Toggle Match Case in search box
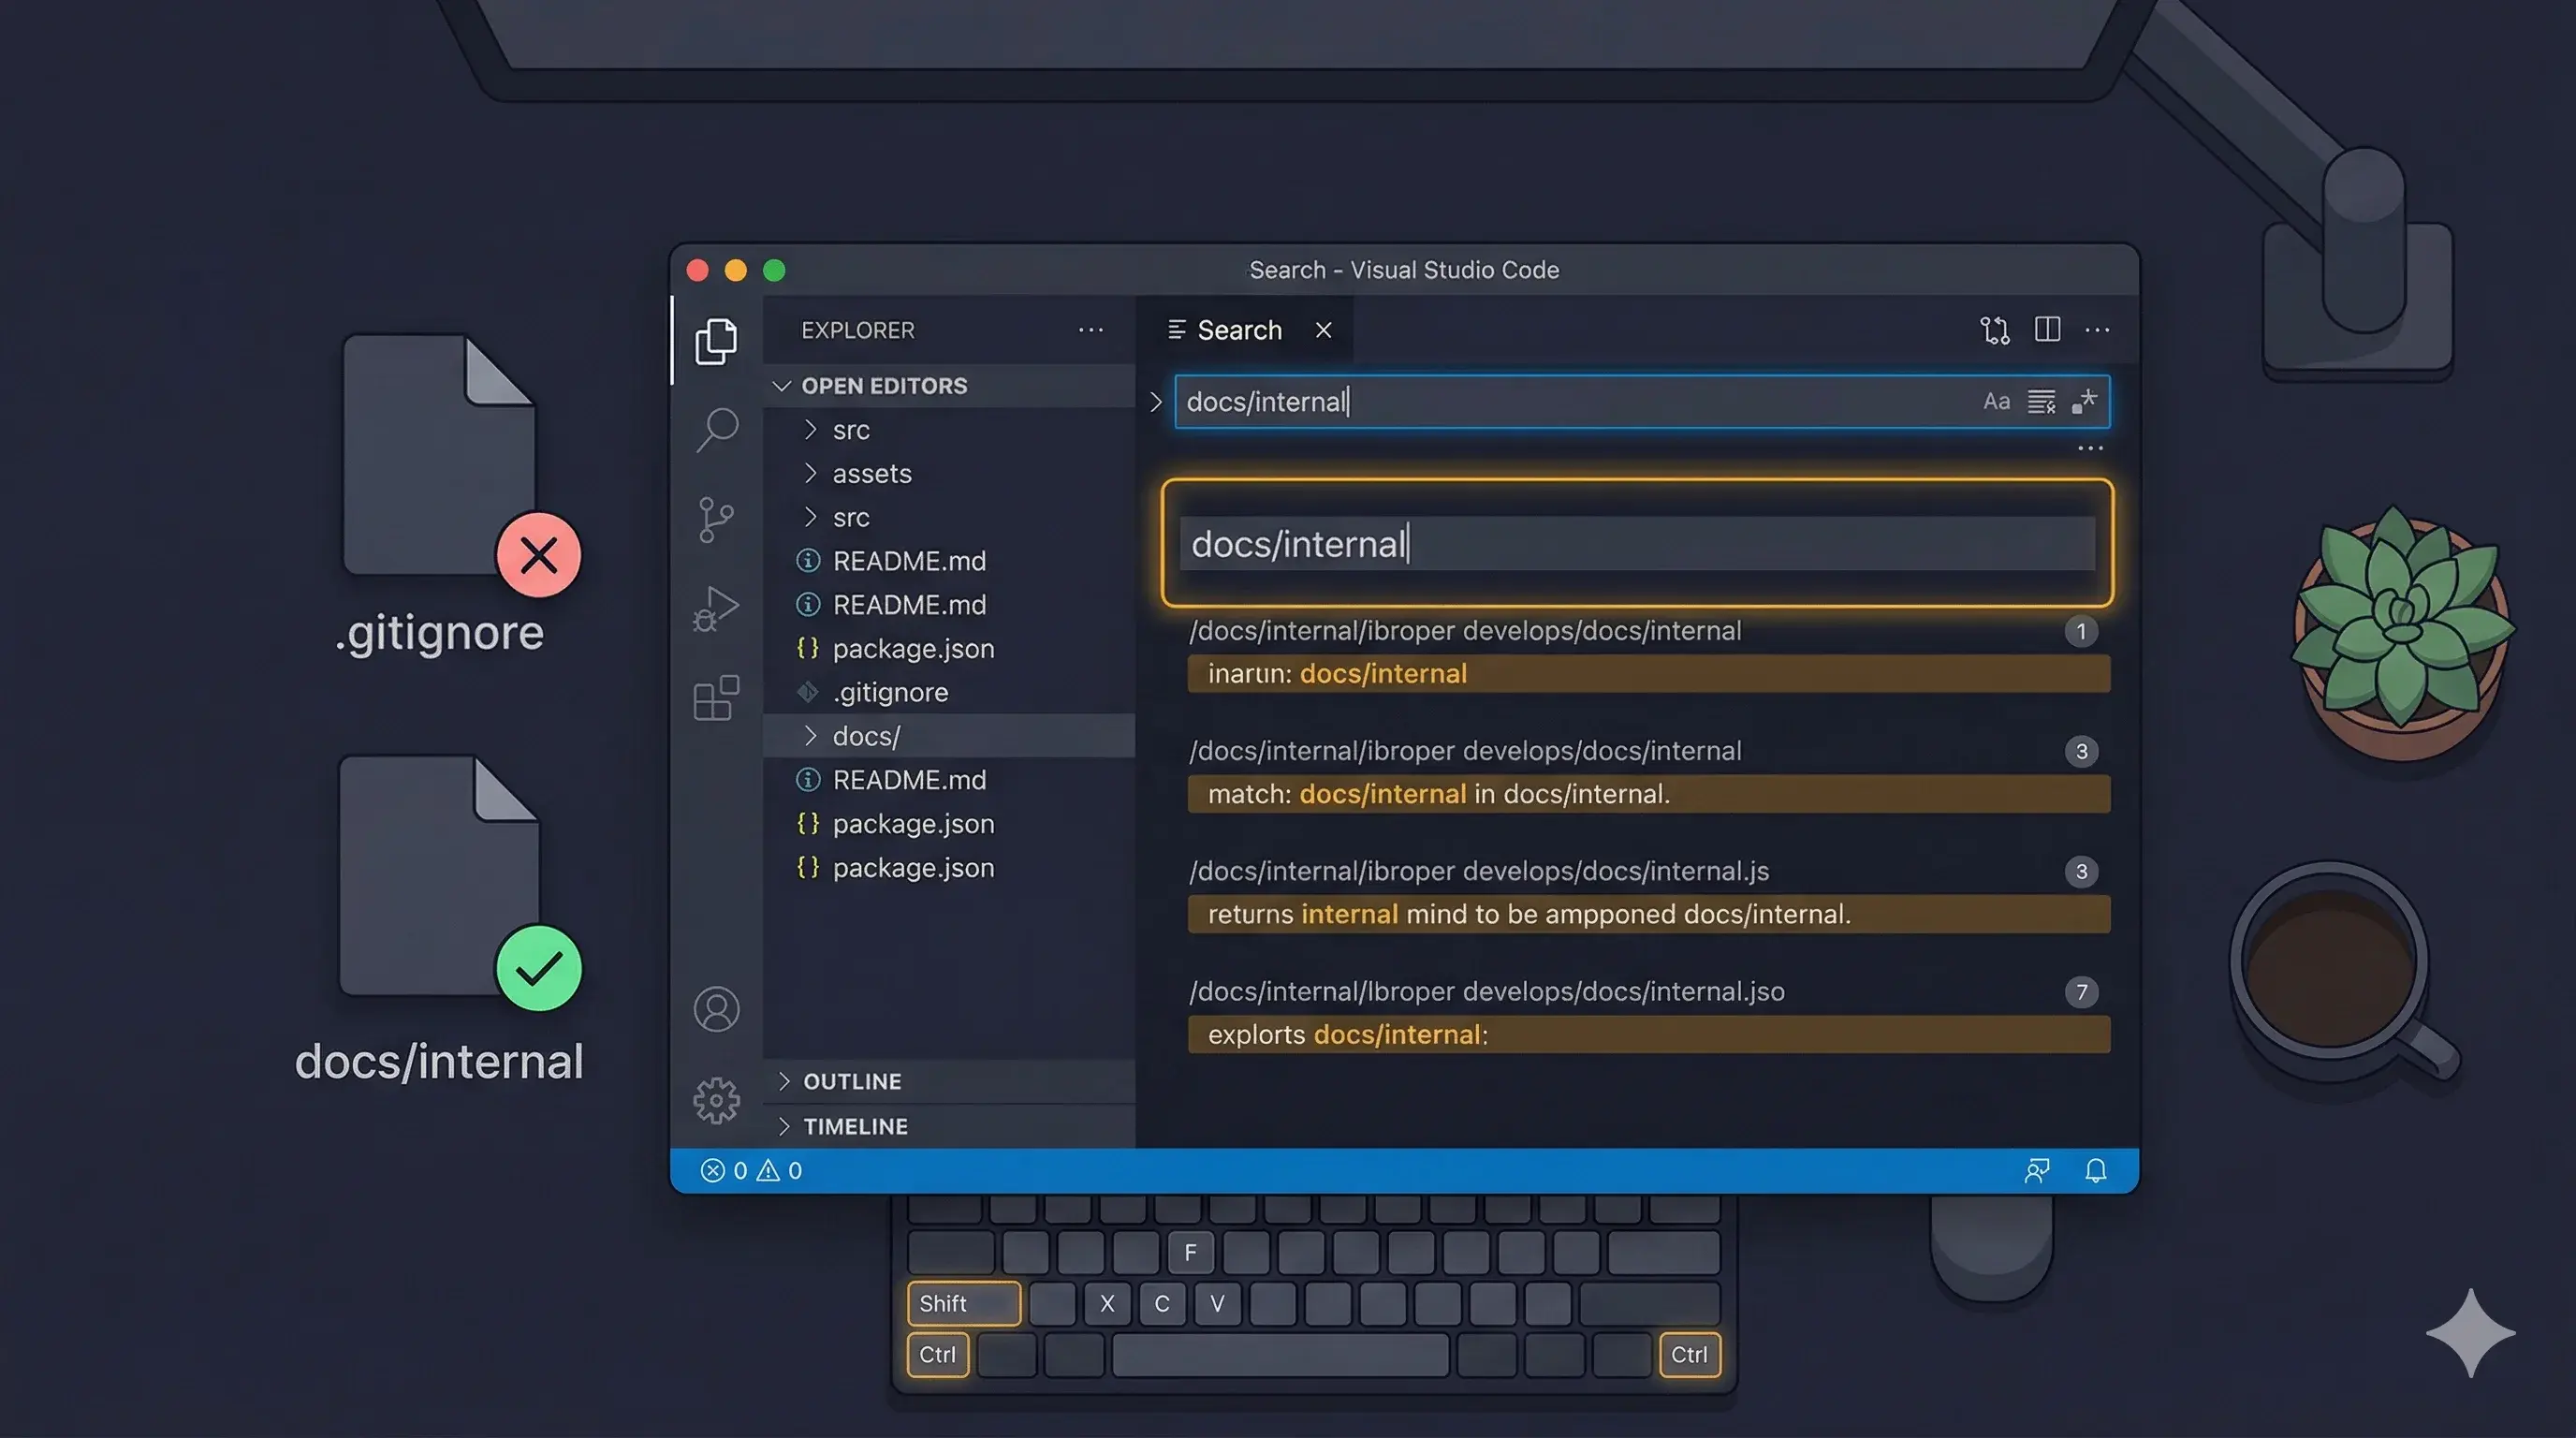 point(1996,402)
